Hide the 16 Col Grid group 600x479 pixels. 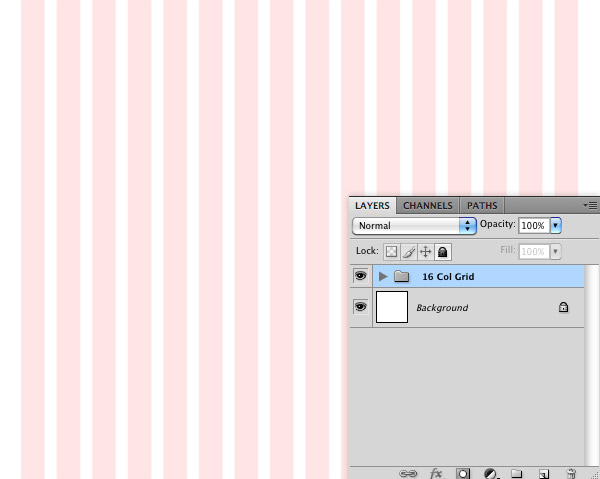(x=360, y=276)
